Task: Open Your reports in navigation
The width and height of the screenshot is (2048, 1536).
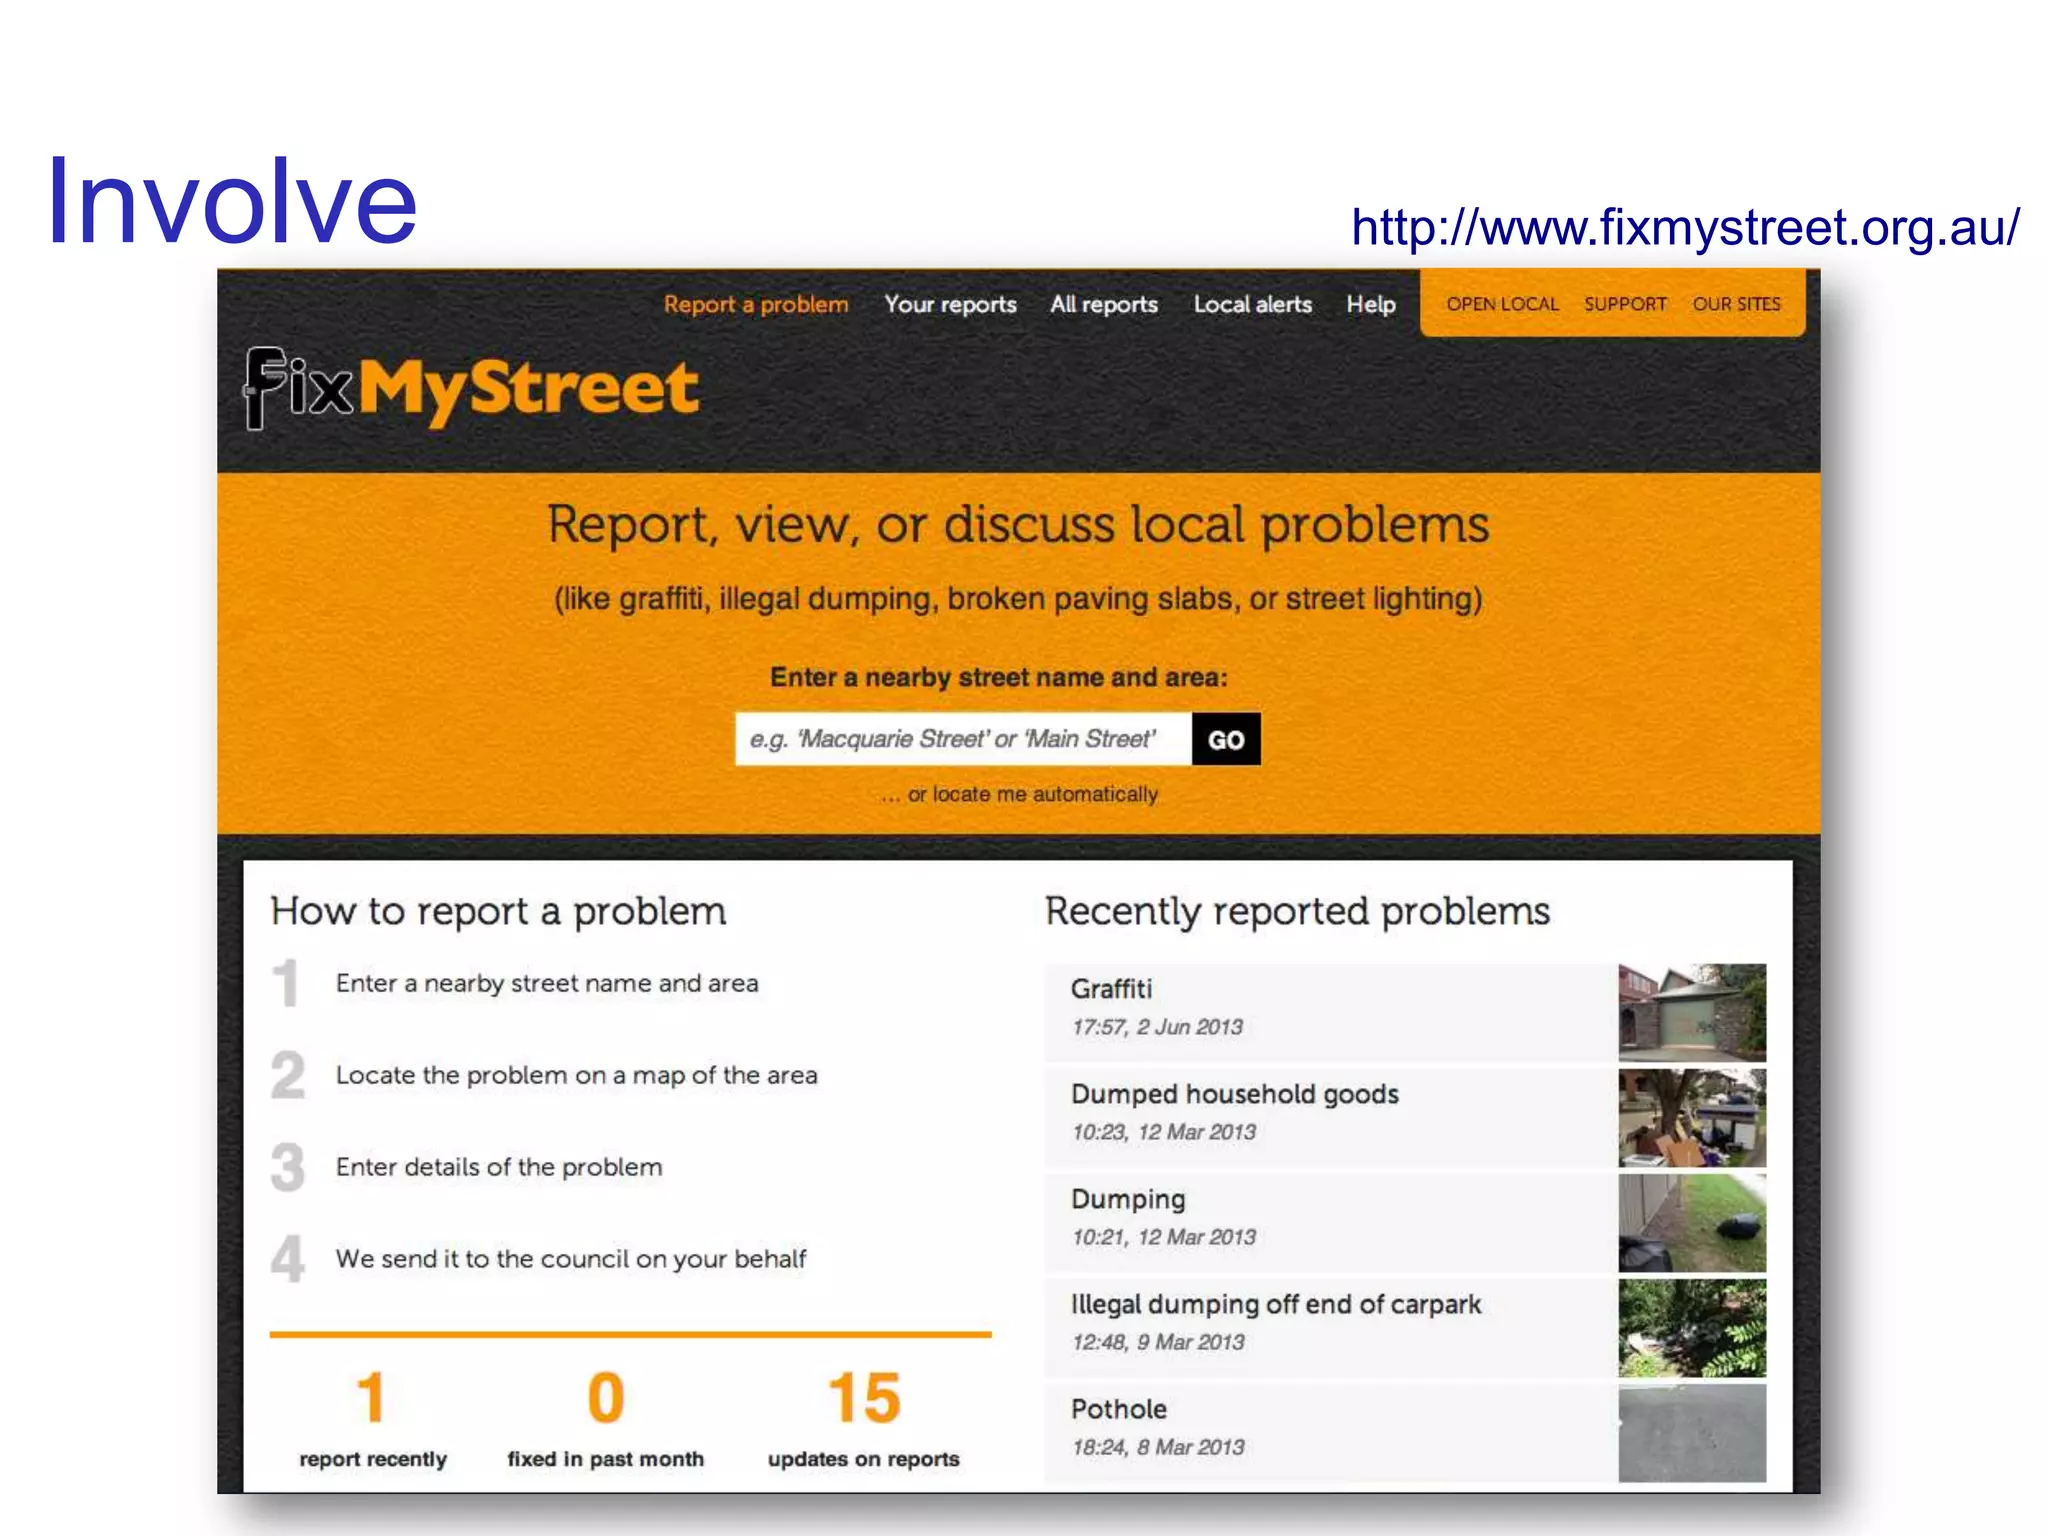Action: (950, 305)
